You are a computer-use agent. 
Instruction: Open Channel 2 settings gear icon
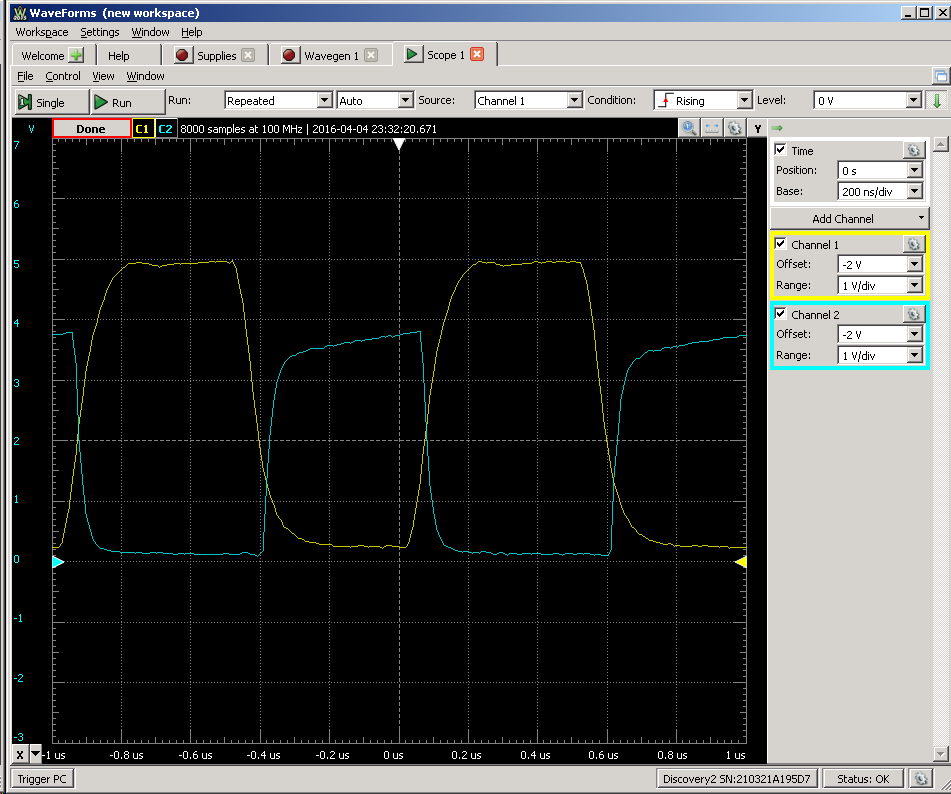point(912,314)
